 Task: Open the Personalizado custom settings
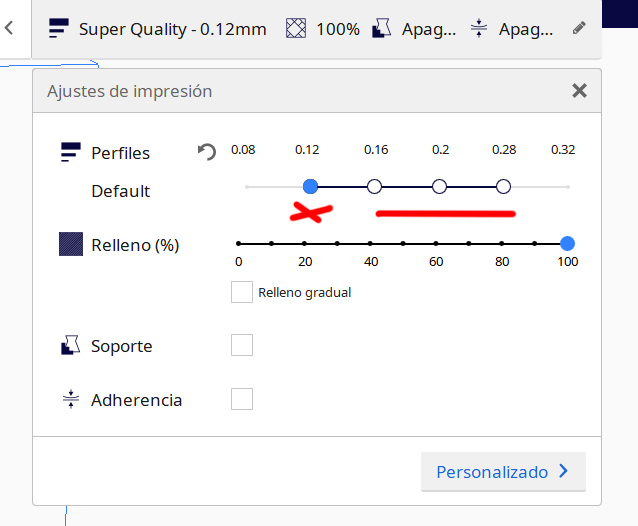click(x=503, y=472)
